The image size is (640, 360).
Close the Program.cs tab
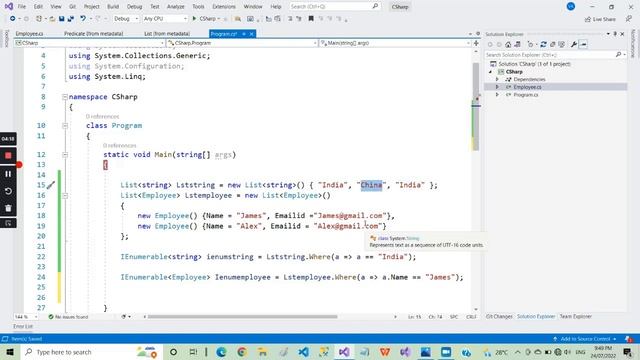251,34
